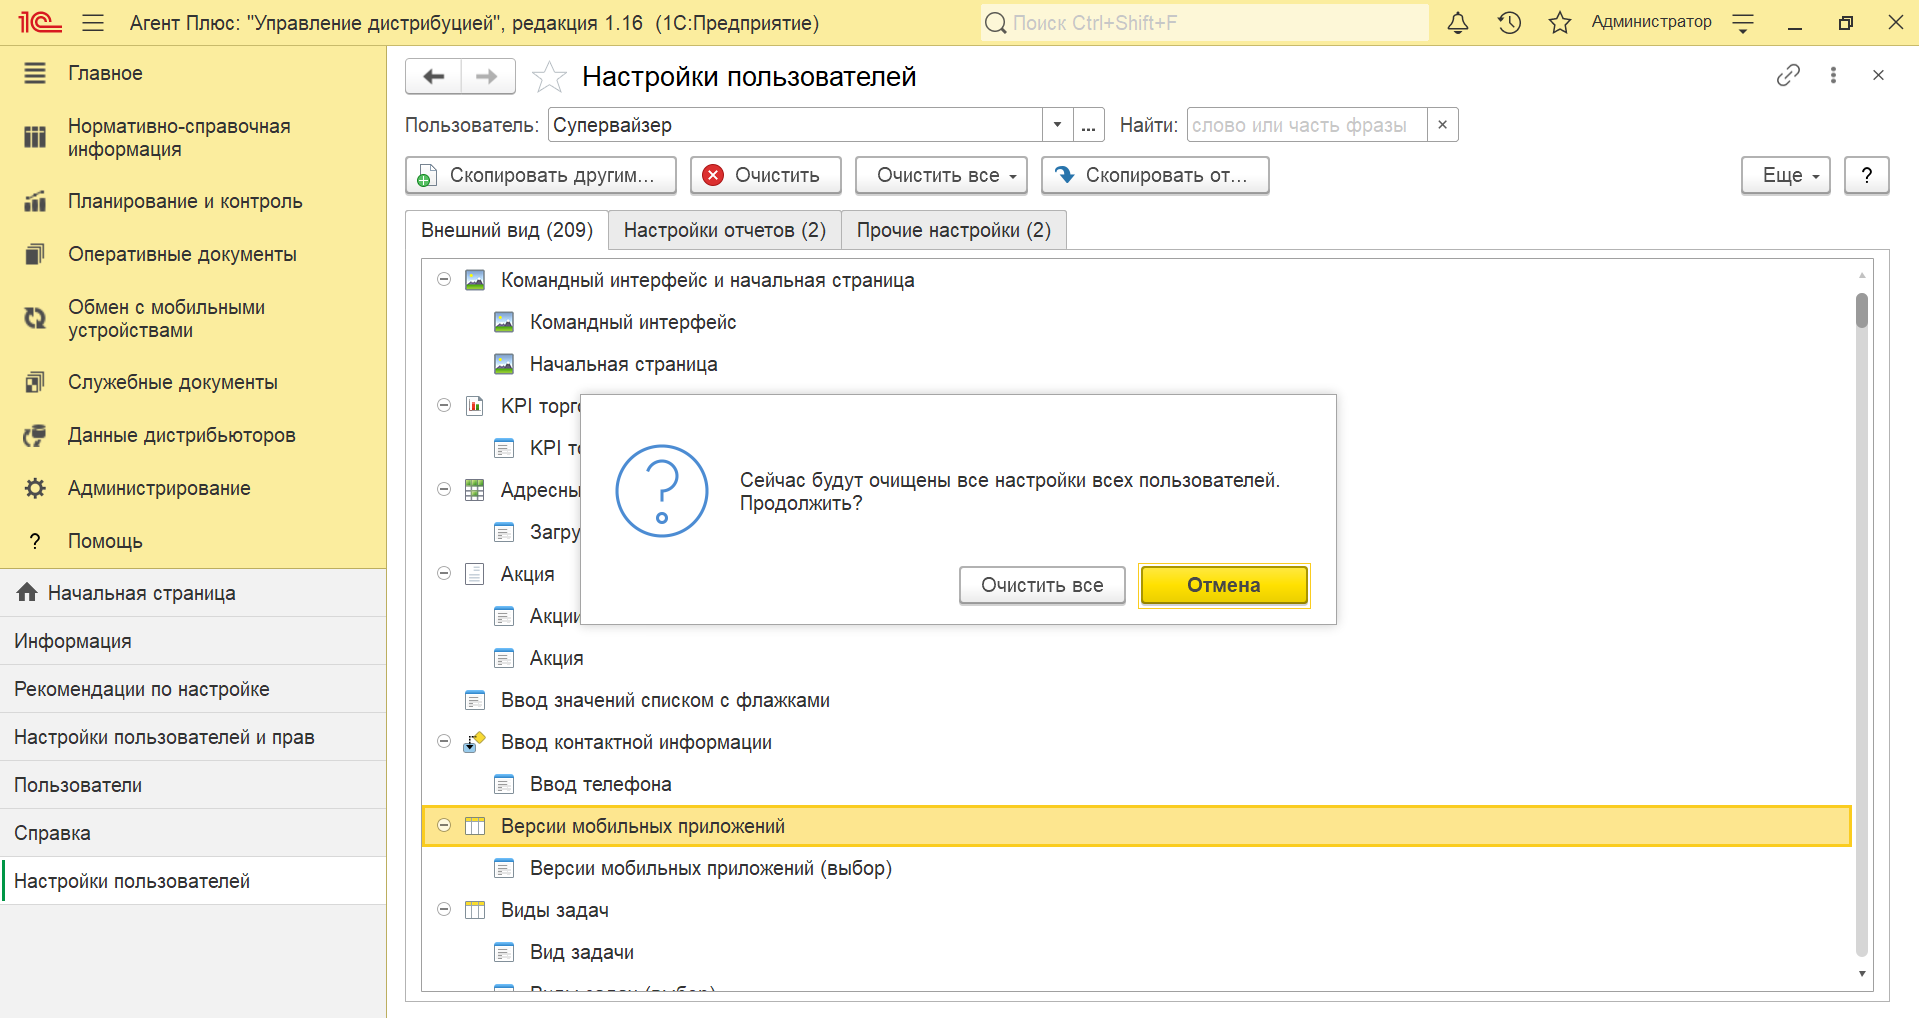Image resolution: width=1919 pixels, height=1018 pixels.
Task: Open Очистить все dropdown button
Action: [x=941, y=175]
